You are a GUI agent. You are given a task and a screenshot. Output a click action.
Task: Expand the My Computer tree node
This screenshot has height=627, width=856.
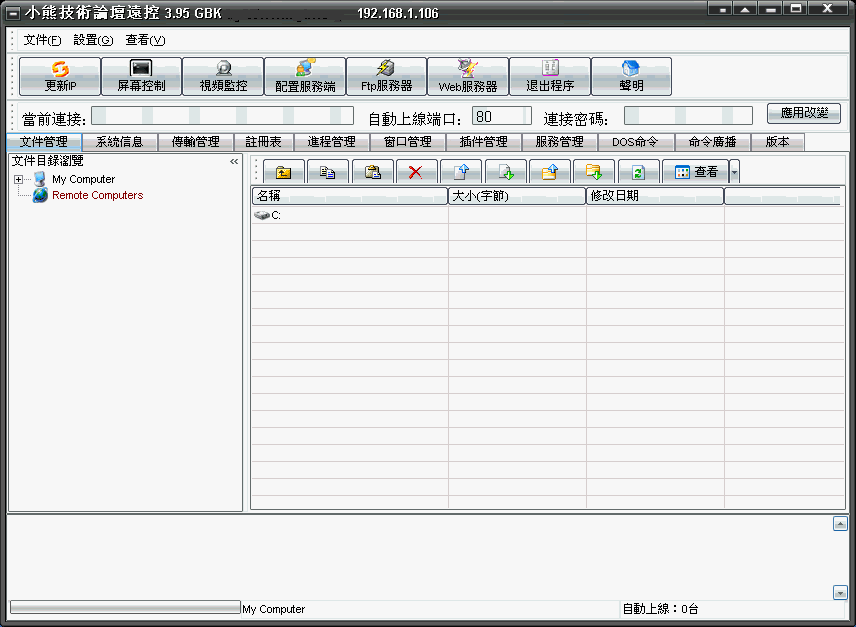[18, 180]
